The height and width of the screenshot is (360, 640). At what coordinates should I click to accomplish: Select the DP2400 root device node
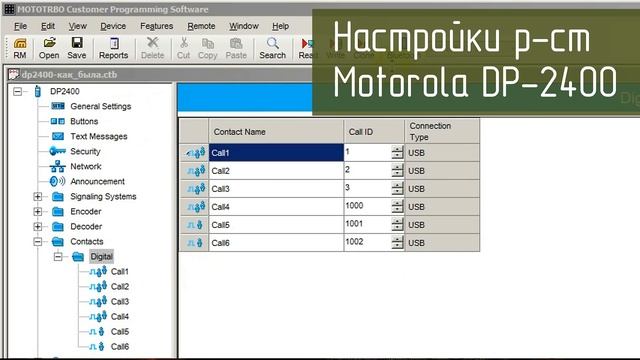click(64, 91)
